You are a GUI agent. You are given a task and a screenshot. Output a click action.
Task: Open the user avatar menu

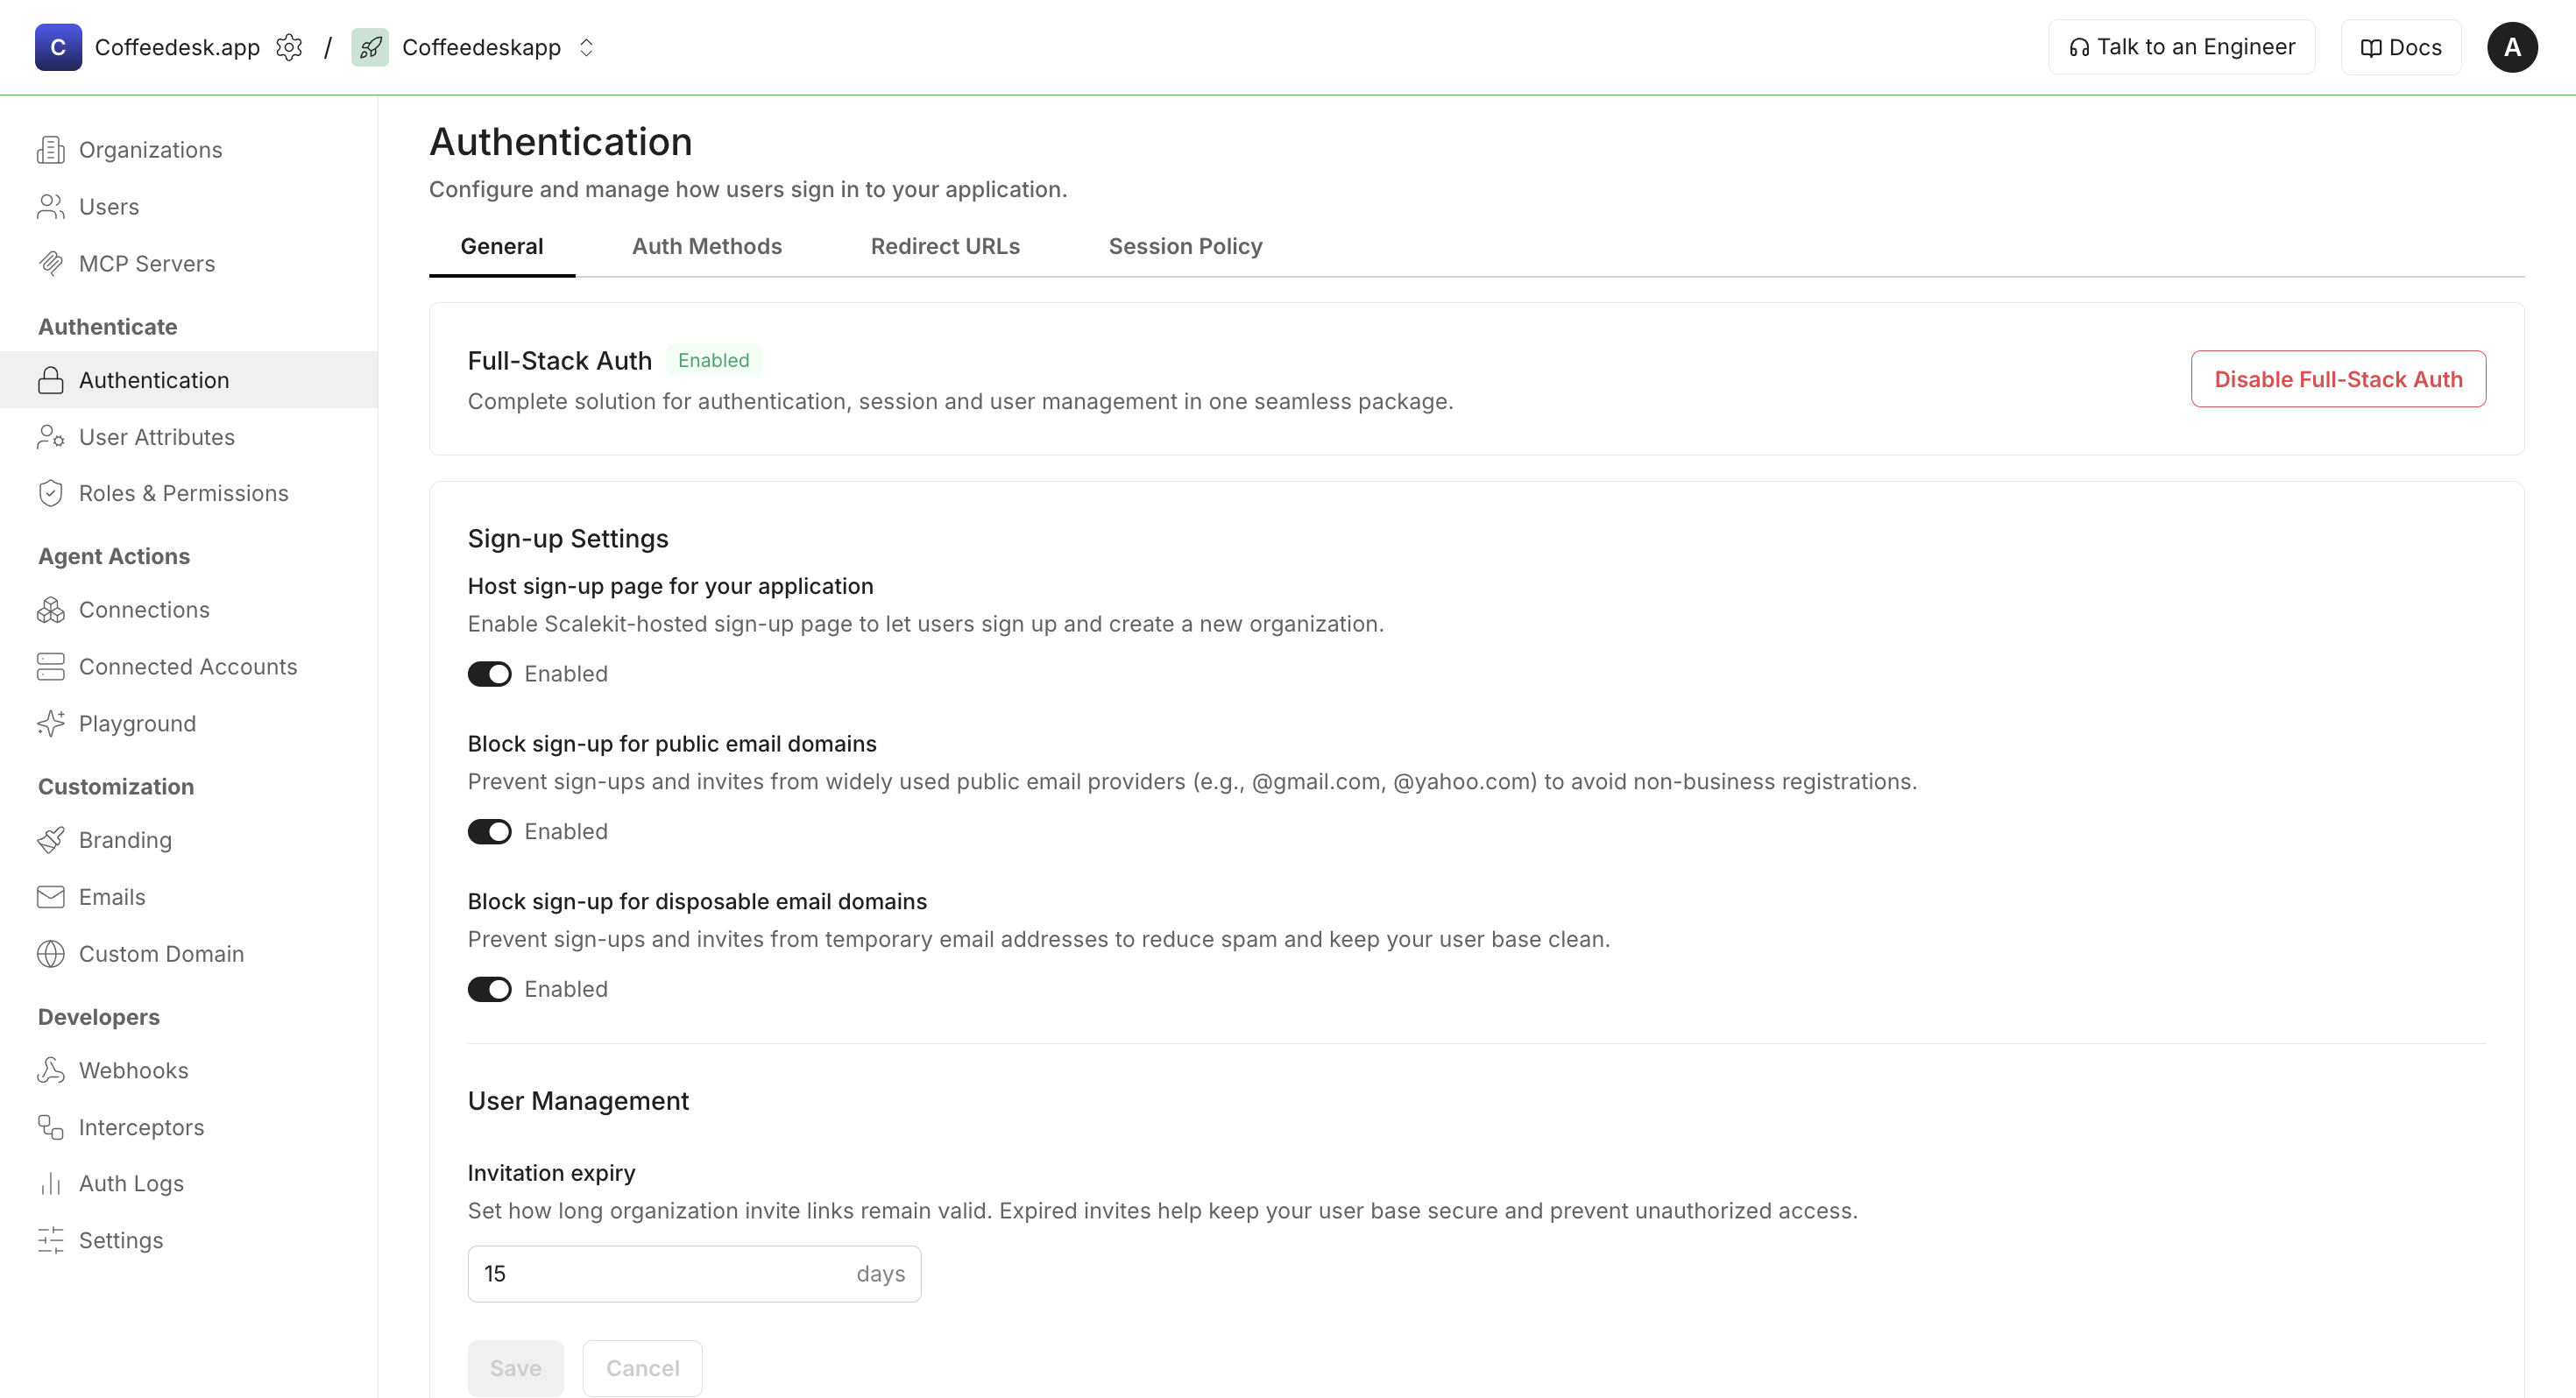coord(2511,47)
